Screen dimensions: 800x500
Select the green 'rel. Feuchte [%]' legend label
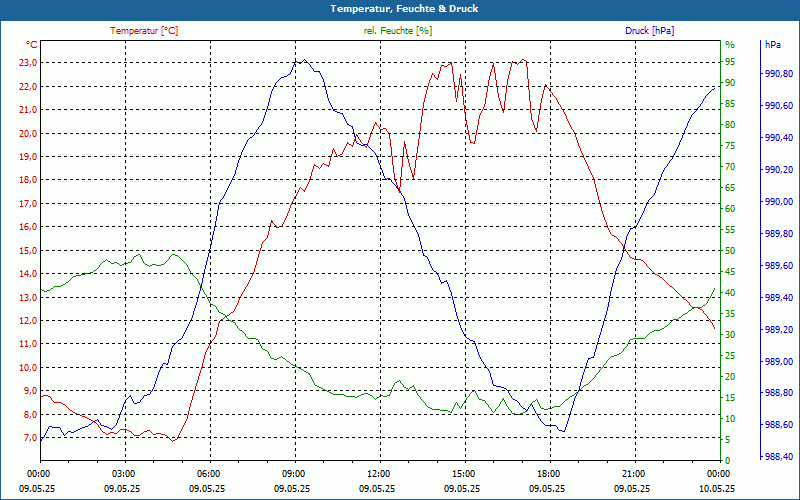[x=397, y=31]
